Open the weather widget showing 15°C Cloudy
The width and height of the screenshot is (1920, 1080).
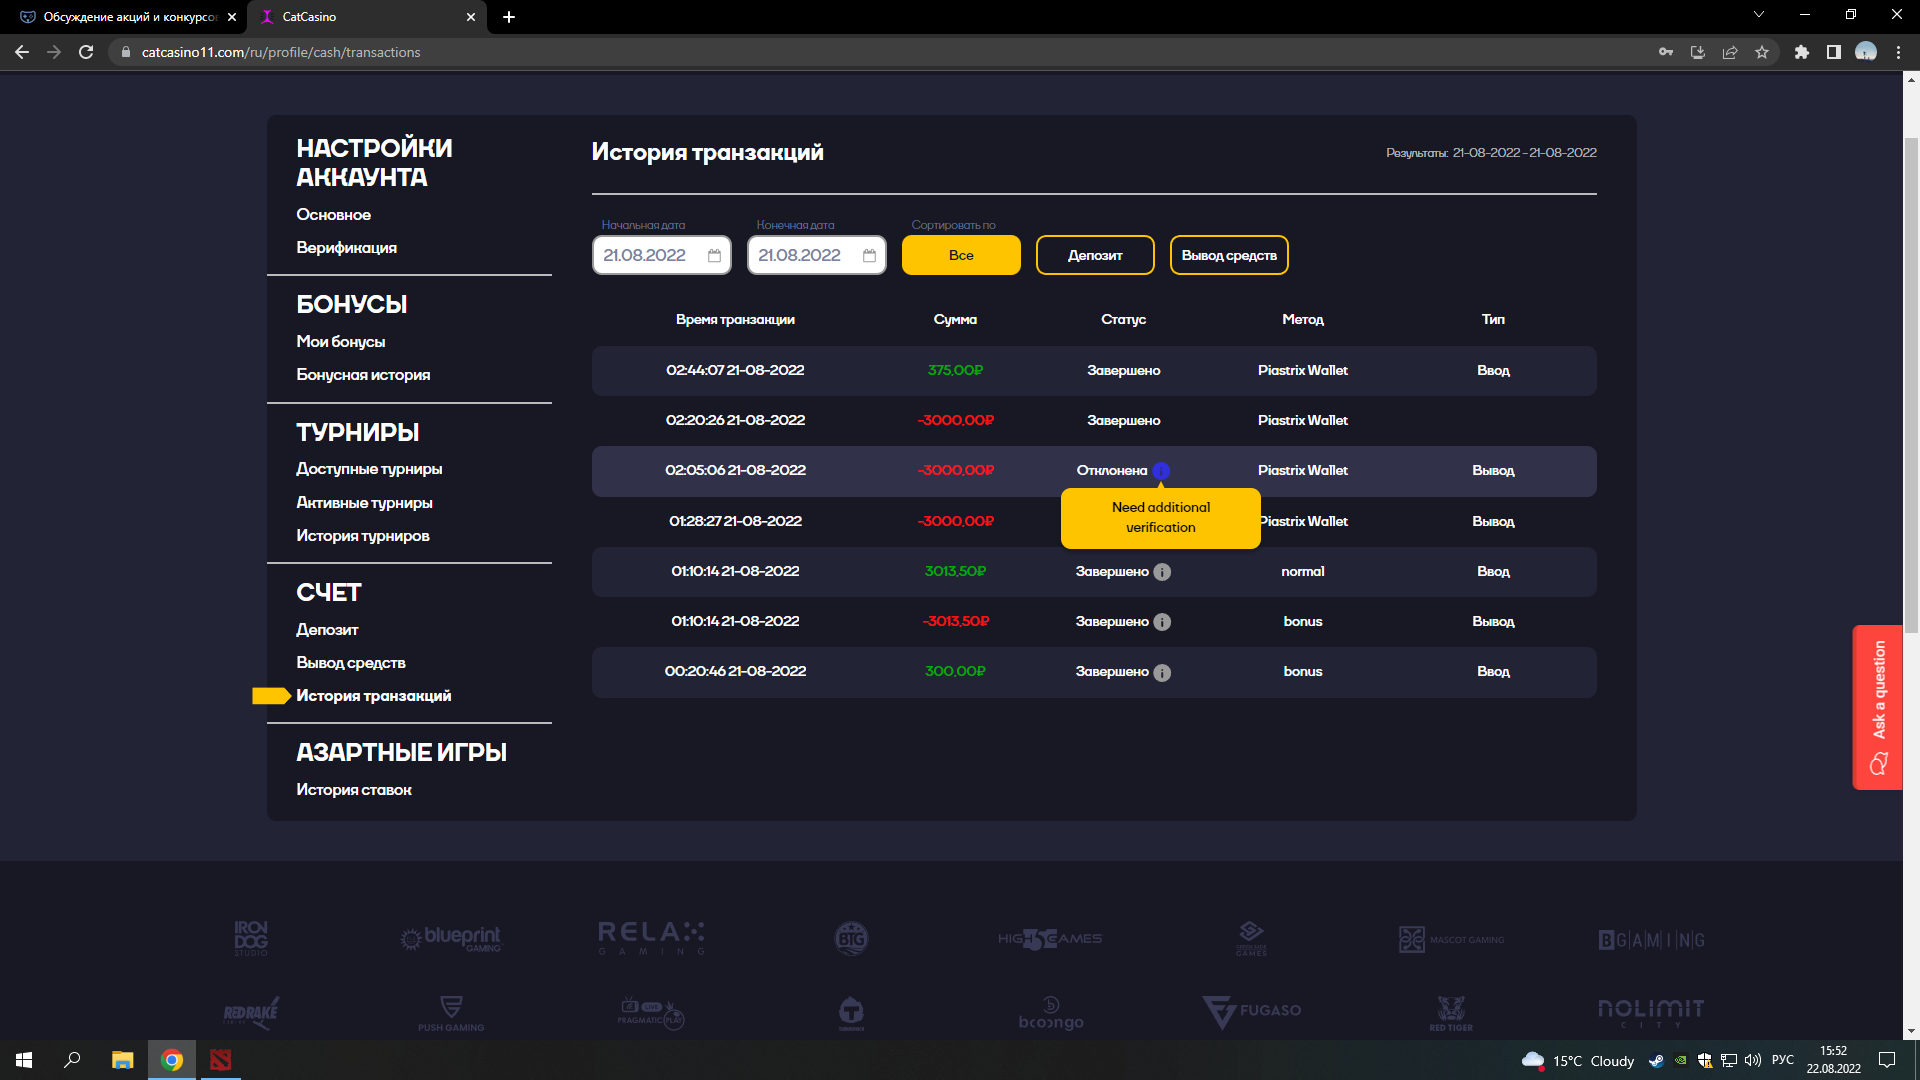1577,1061
